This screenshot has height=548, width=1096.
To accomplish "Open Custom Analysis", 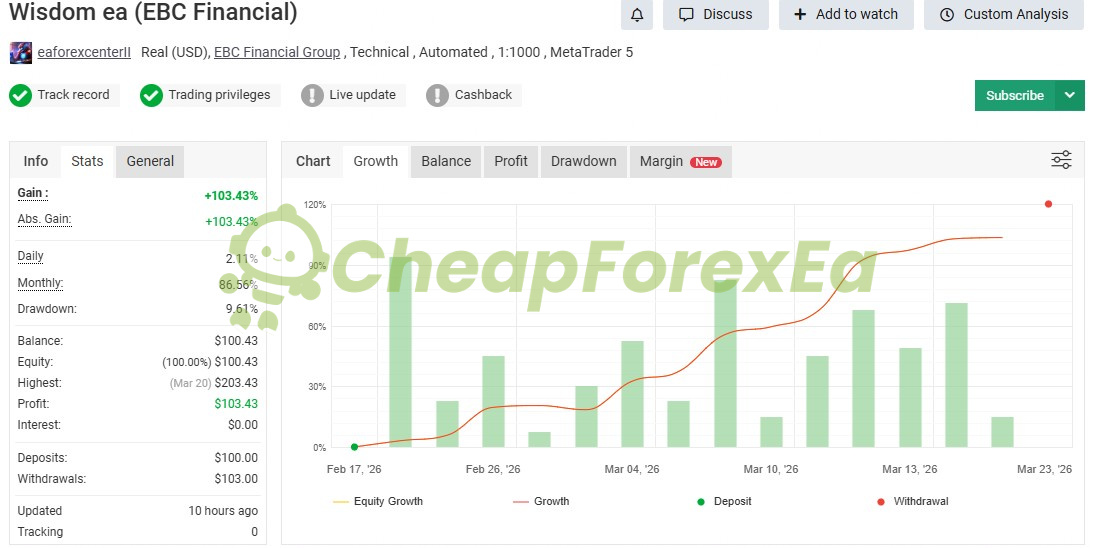I will (1004, 14).
